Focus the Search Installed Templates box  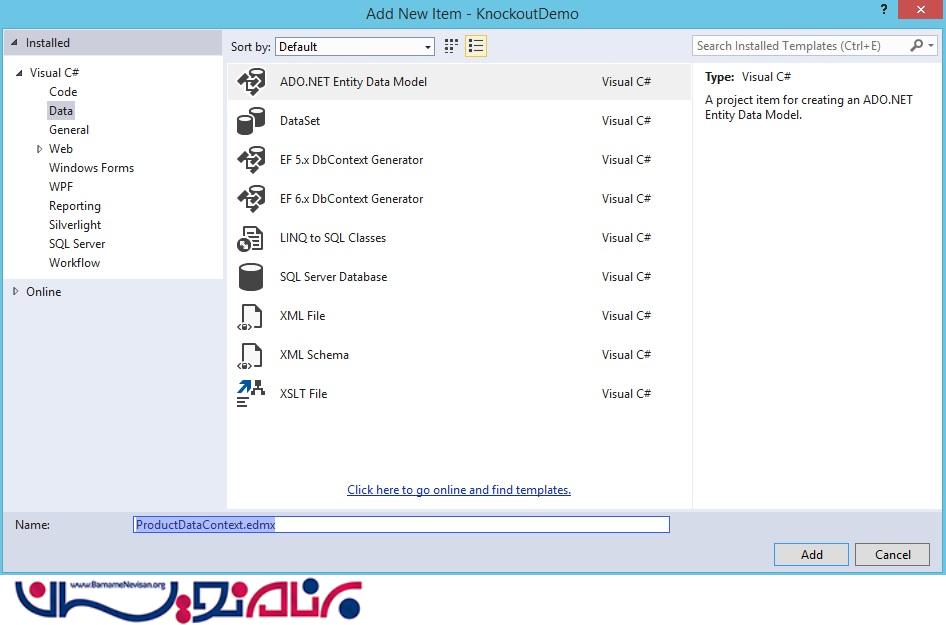pos(800,46)
